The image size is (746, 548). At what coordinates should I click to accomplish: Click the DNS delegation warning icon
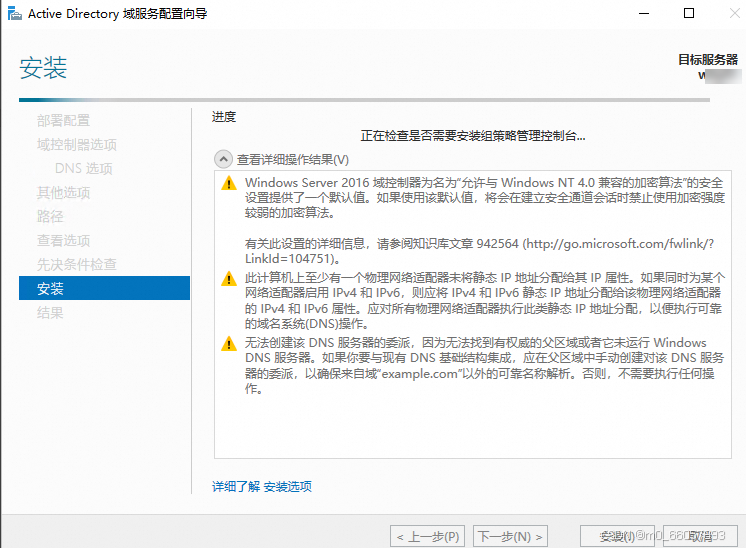click(x=229, y=343)
